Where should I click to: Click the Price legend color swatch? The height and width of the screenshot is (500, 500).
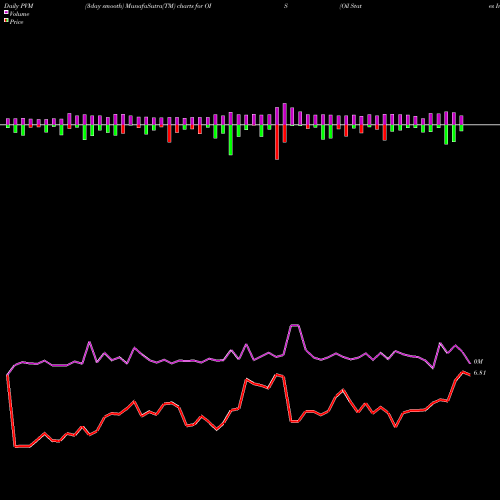click(x=6, y=21)
